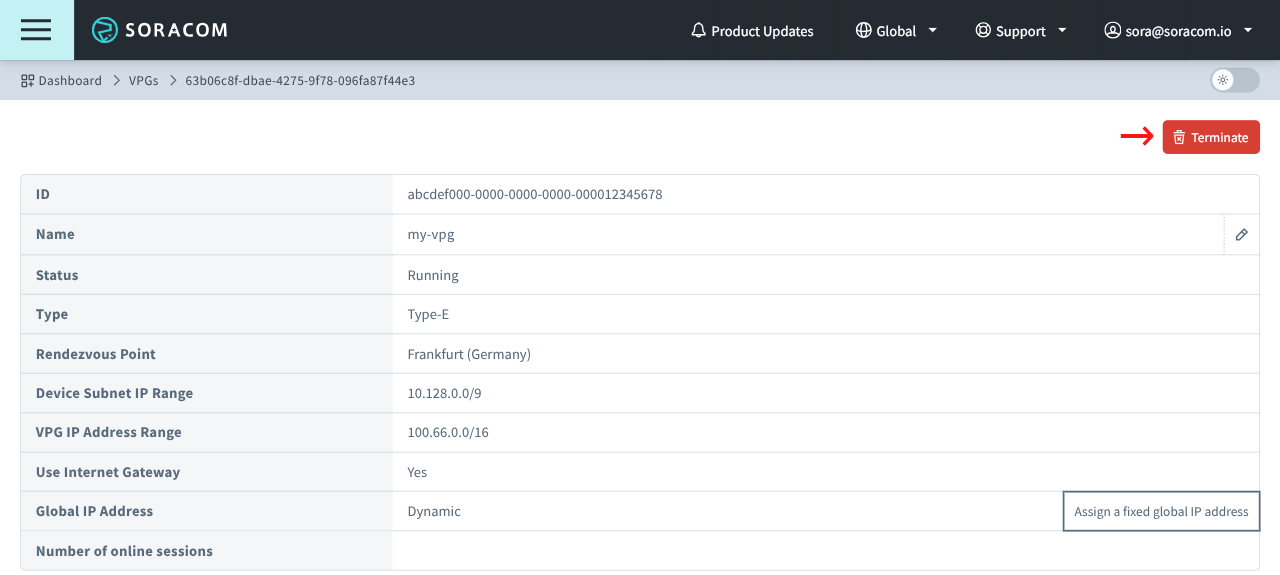Select the current VPG ID breadcrumb entry
The image size is (1280, 575).
[300, 80]
